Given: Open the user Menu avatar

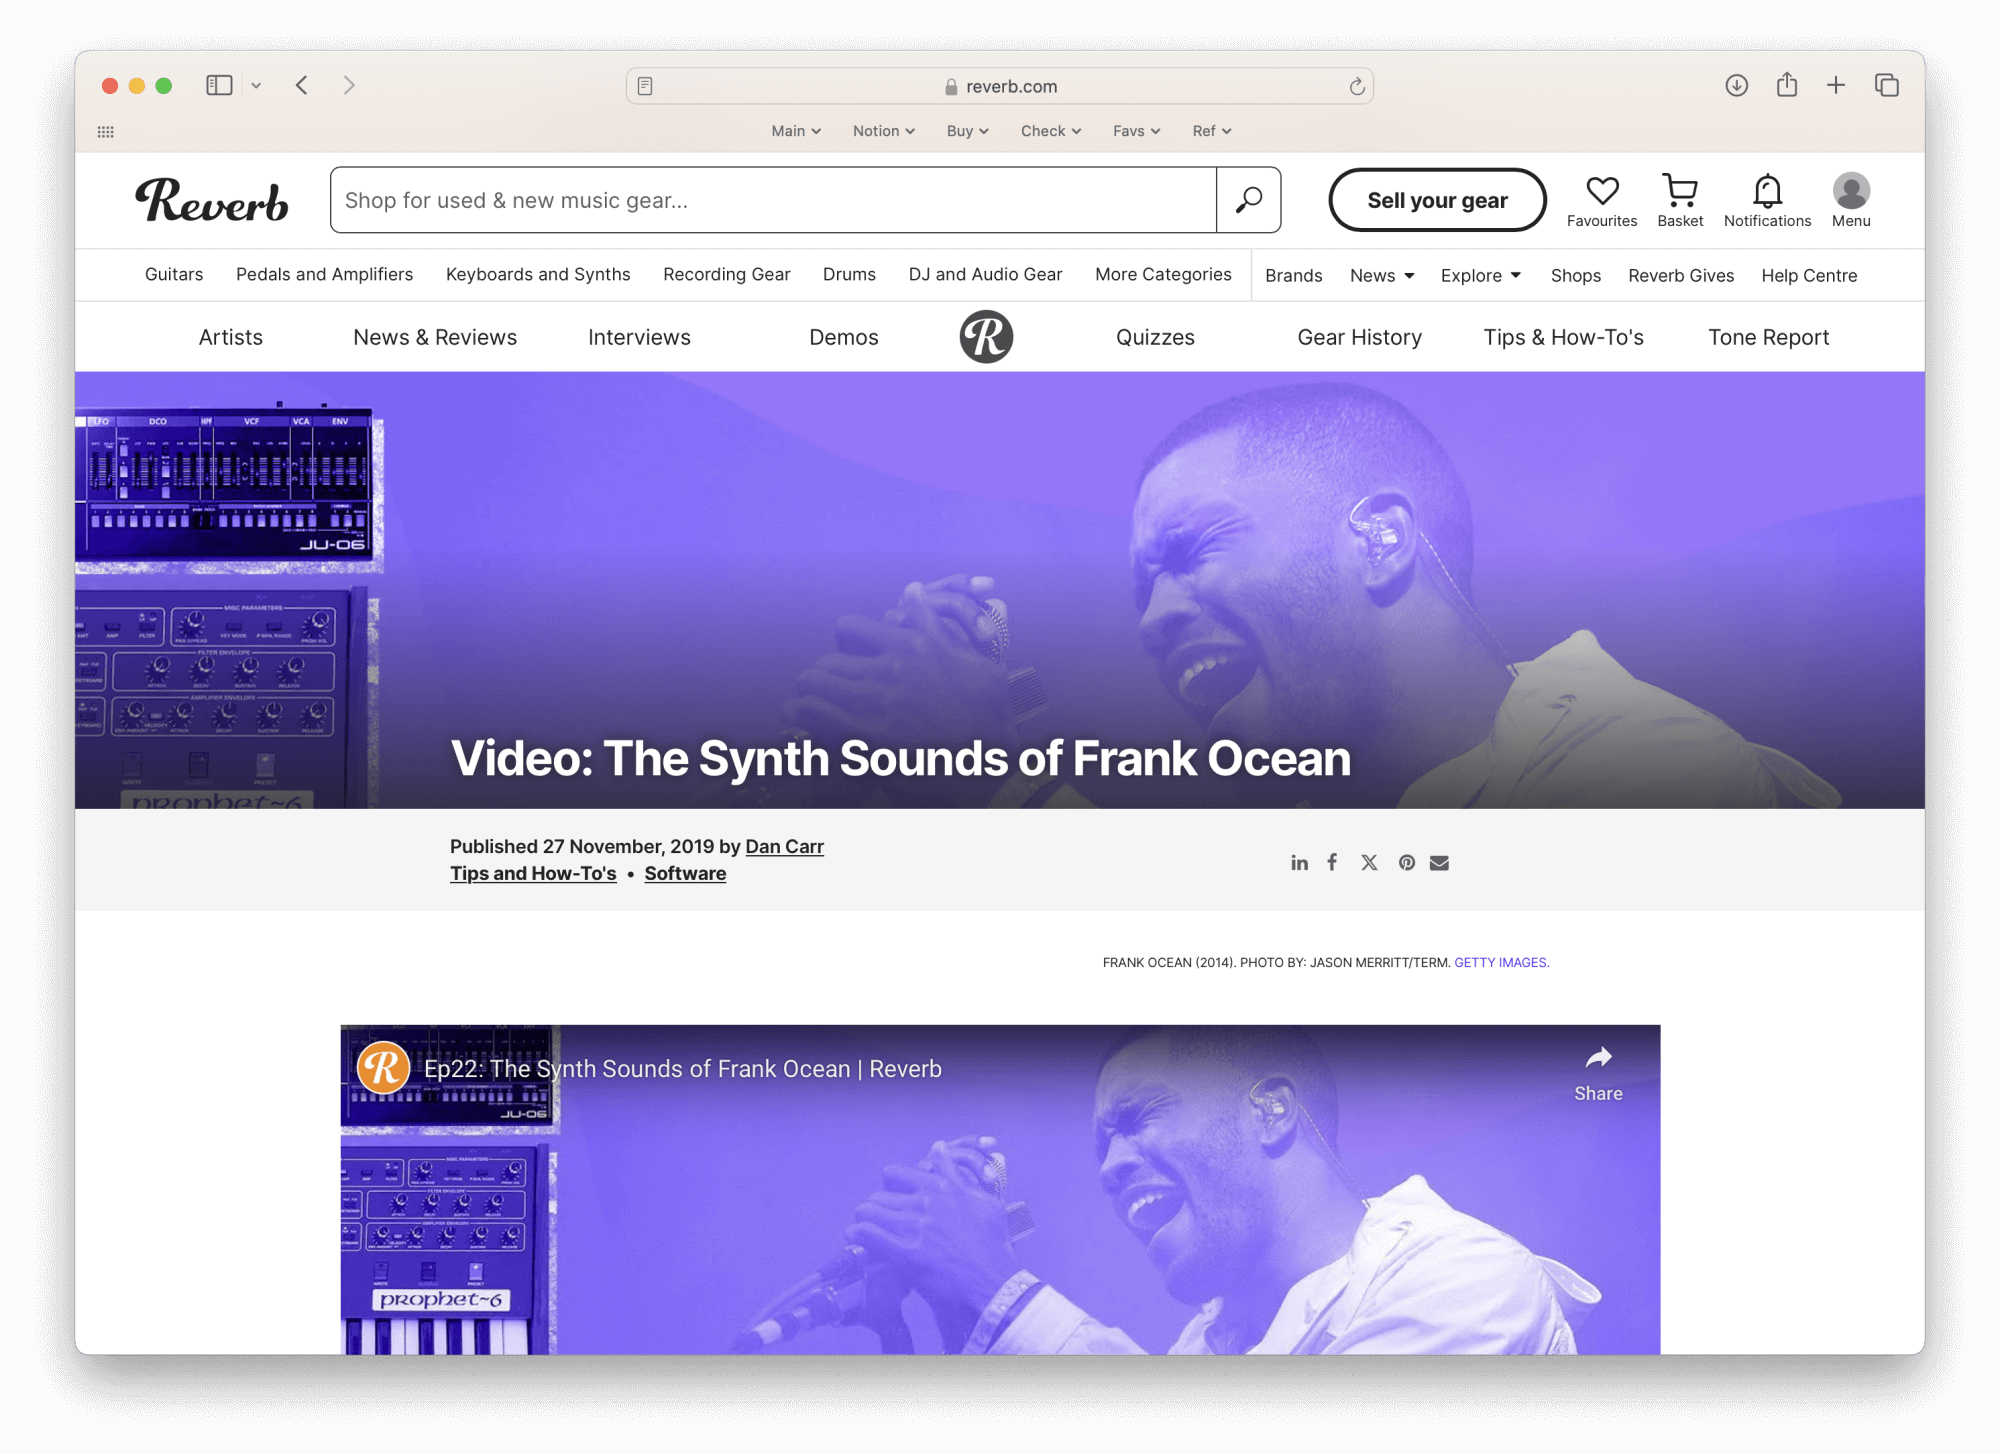Looking at the screenshot, I should click(x=1851, y=201).
